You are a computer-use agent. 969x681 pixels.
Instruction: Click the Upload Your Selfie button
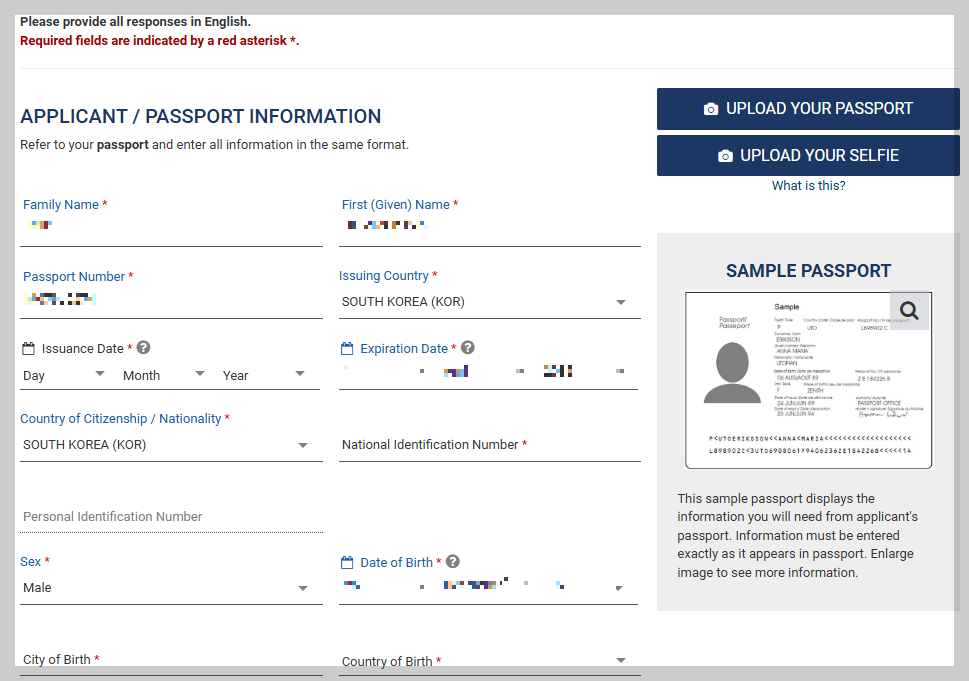click(x=808, y=156)
